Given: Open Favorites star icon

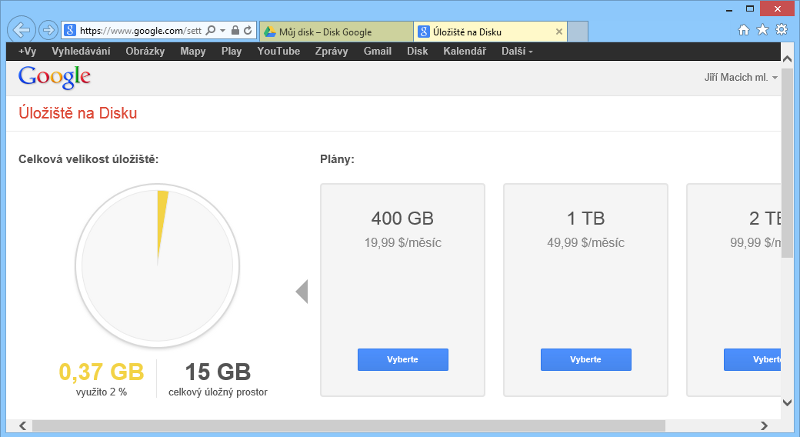Looking at the screenshot, I should coord(762,30).
